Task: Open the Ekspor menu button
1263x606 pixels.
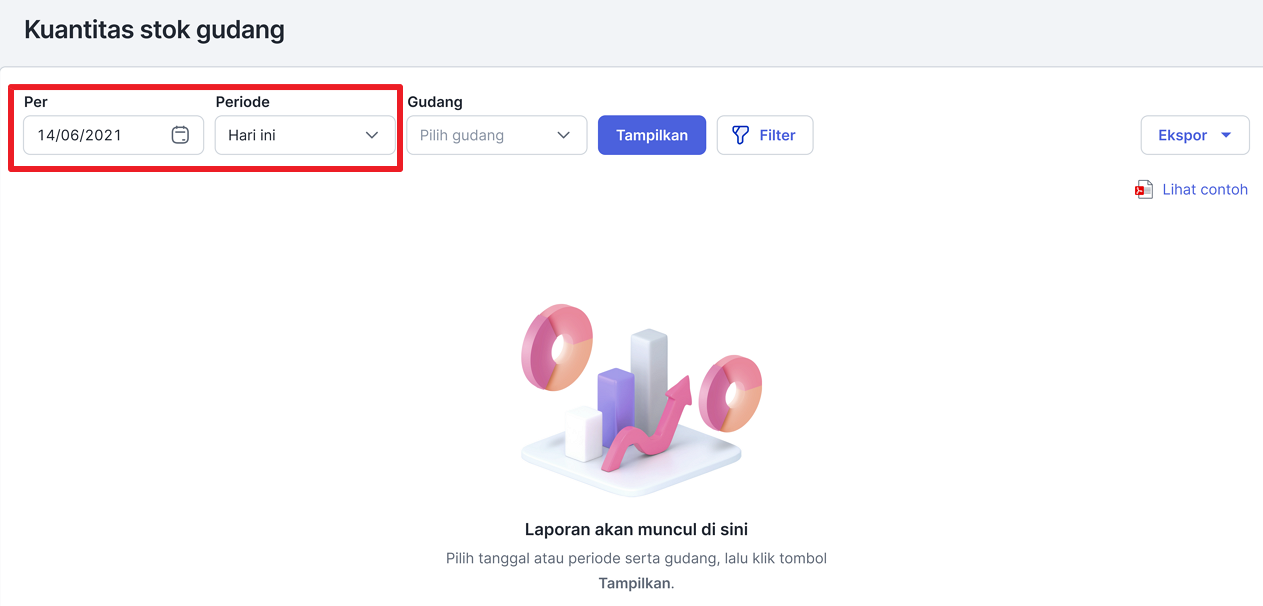Action: (1195, 135)
